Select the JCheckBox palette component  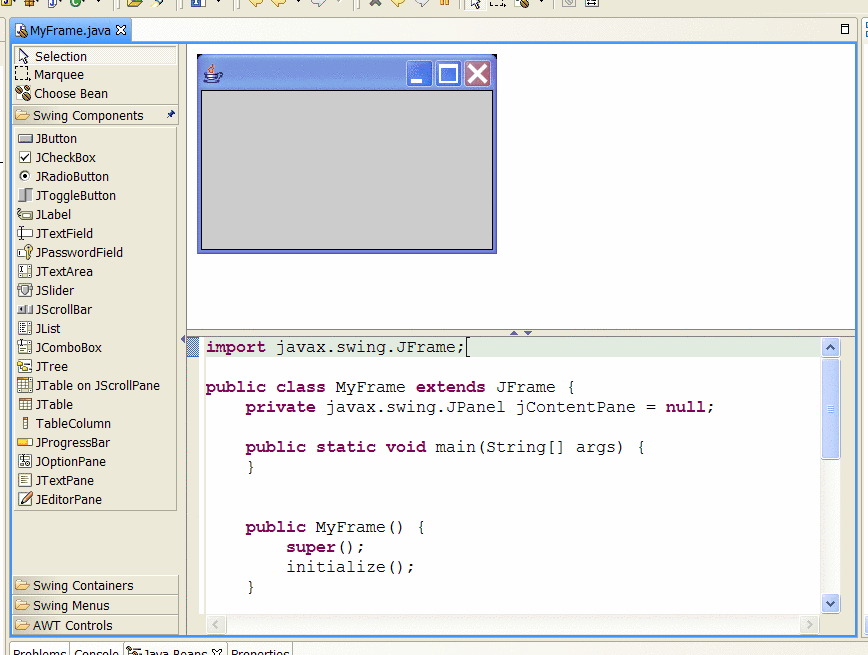(65, 158)
